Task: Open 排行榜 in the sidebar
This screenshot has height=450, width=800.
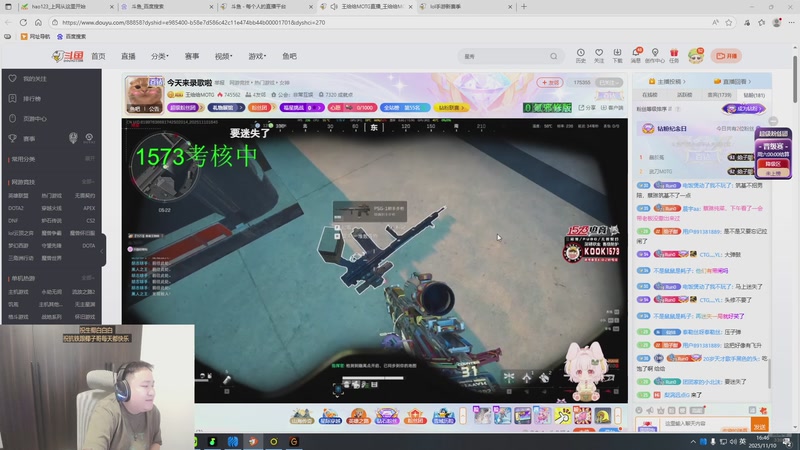Action: [32, 98]
